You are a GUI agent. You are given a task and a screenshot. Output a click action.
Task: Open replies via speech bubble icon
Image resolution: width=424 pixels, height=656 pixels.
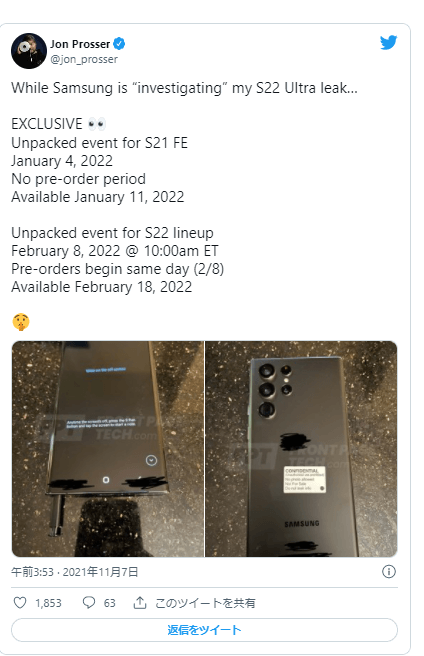tap(89, 602)
